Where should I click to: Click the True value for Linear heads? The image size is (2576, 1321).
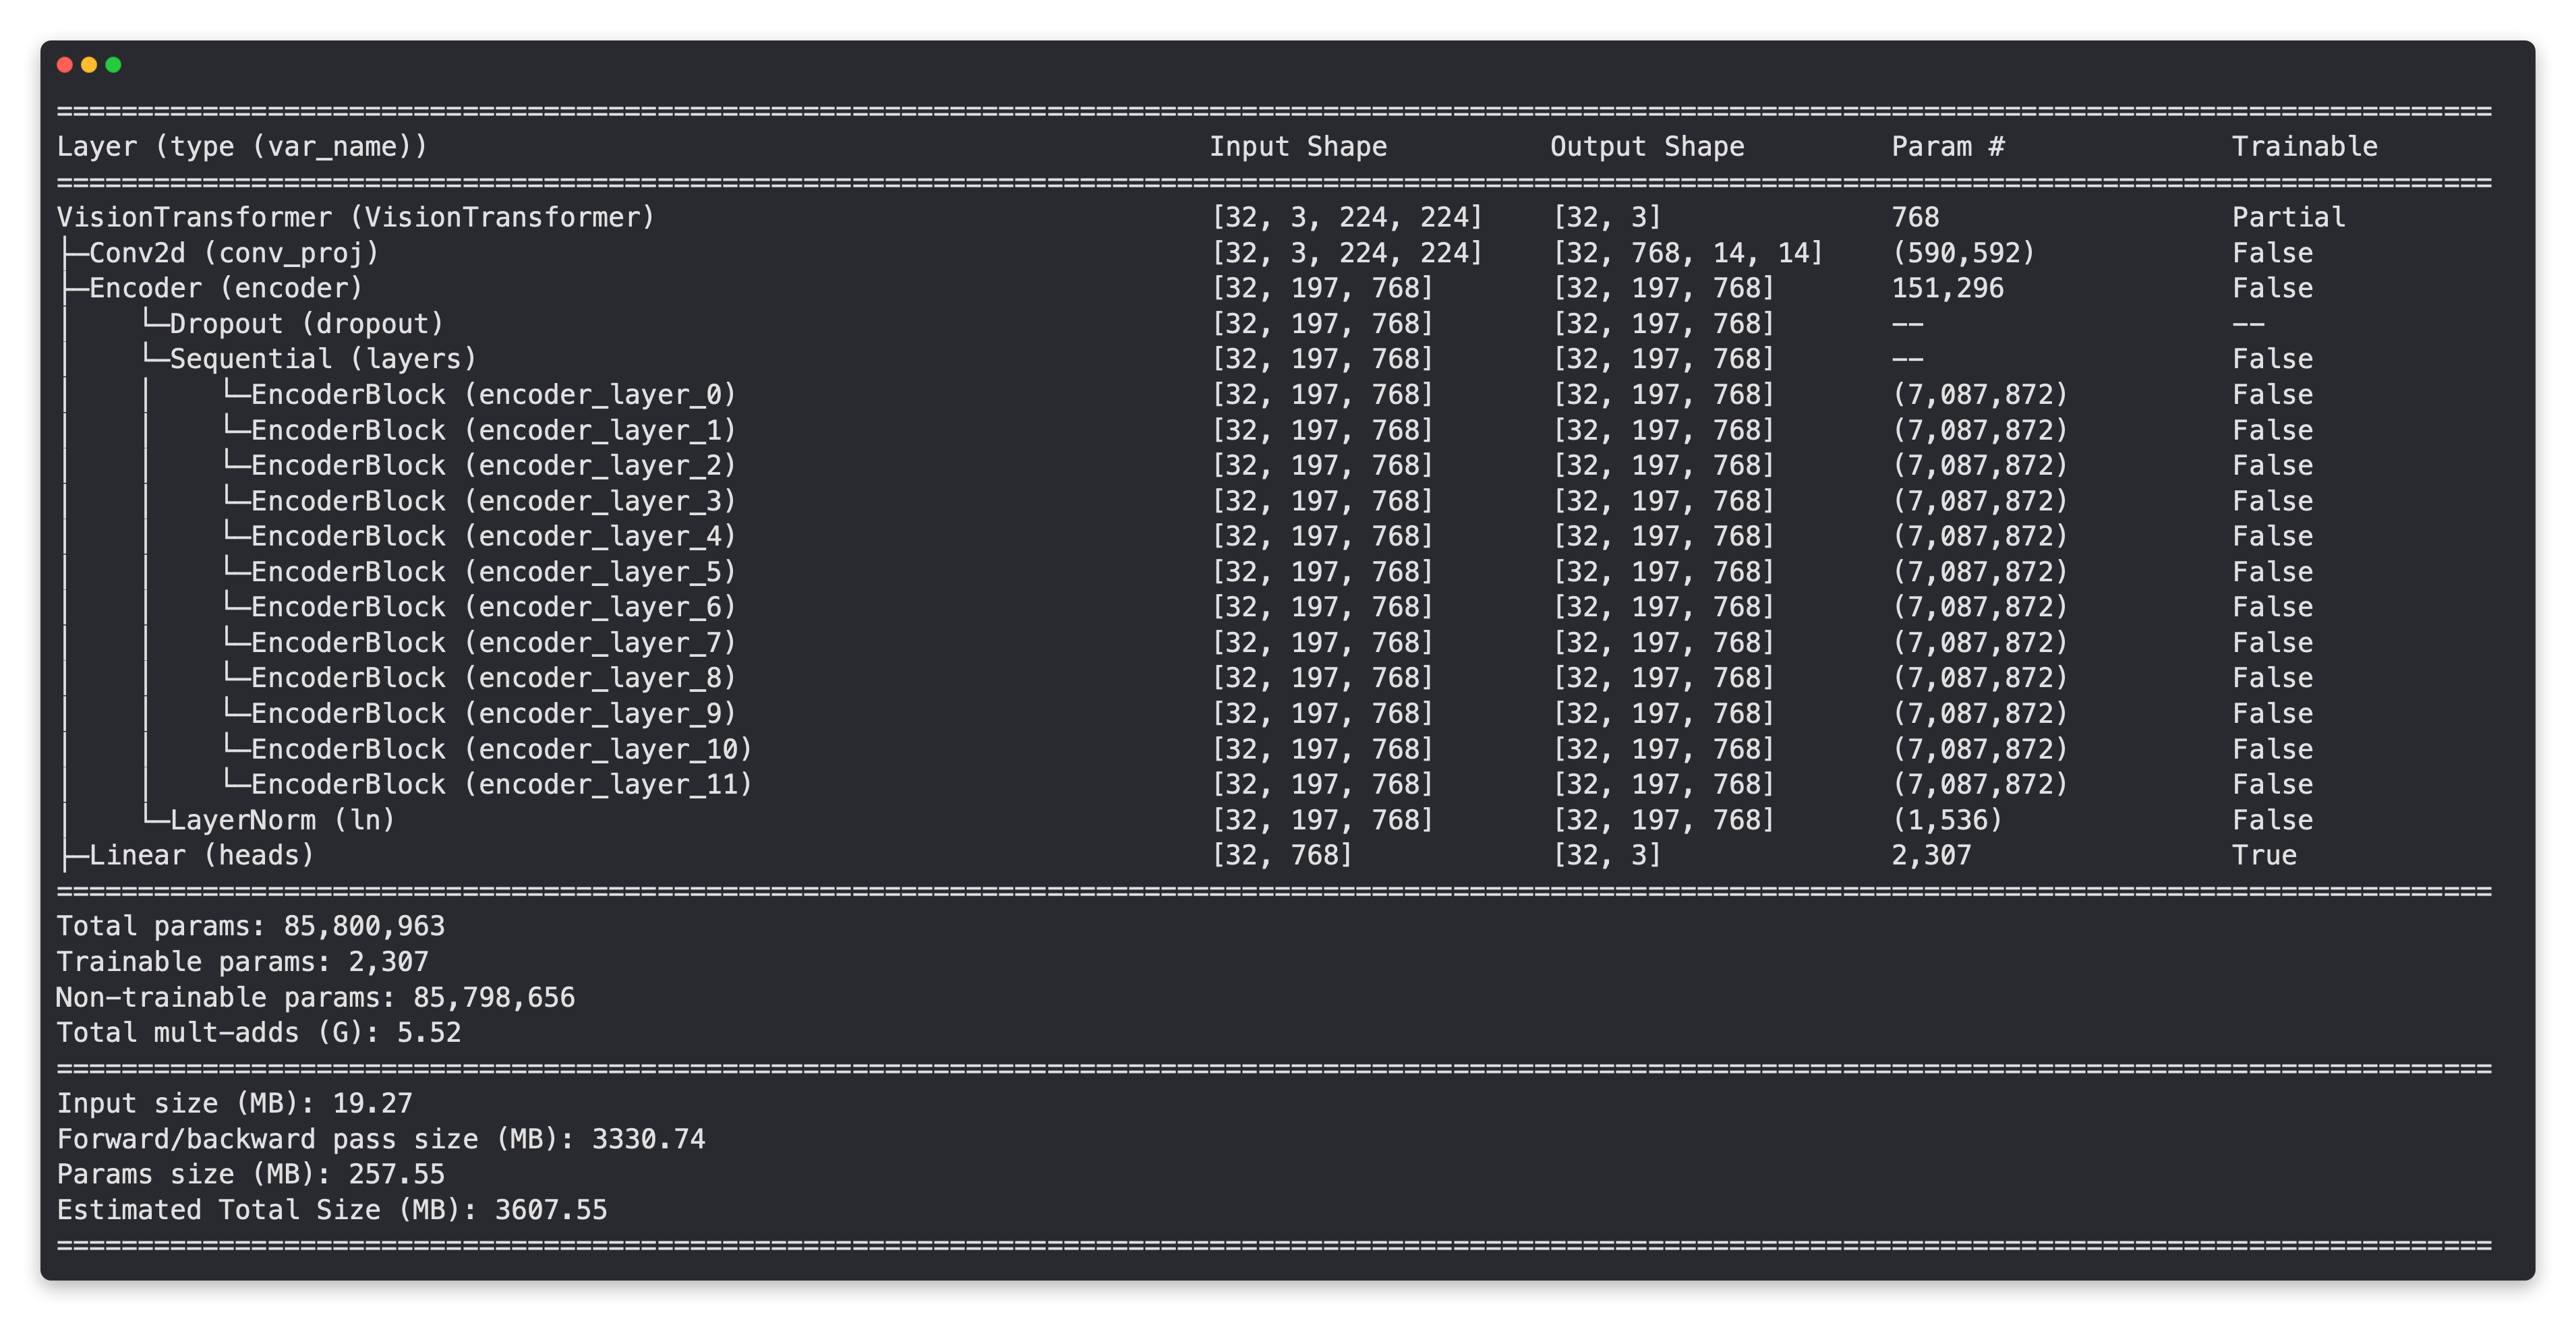tap(2264, 855)
